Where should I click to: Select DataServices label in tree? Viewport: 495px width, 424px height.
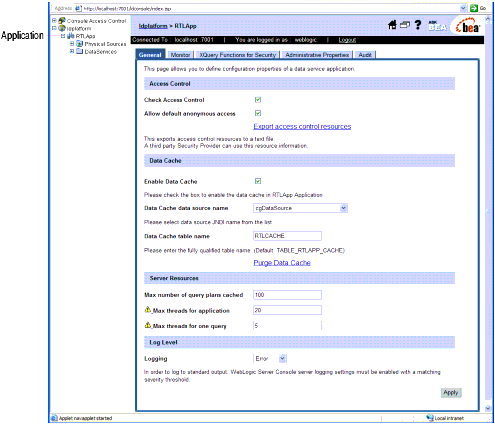point(101,52)
